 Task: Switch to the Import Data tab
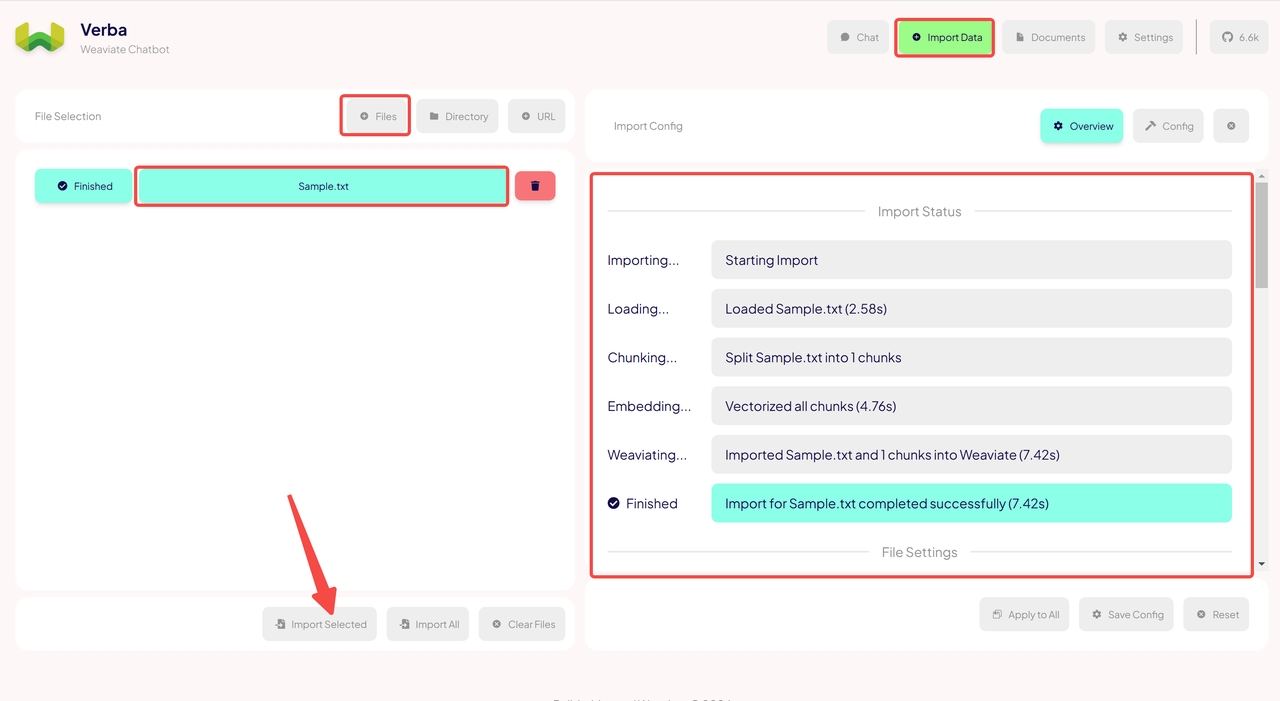click(944, 37)
